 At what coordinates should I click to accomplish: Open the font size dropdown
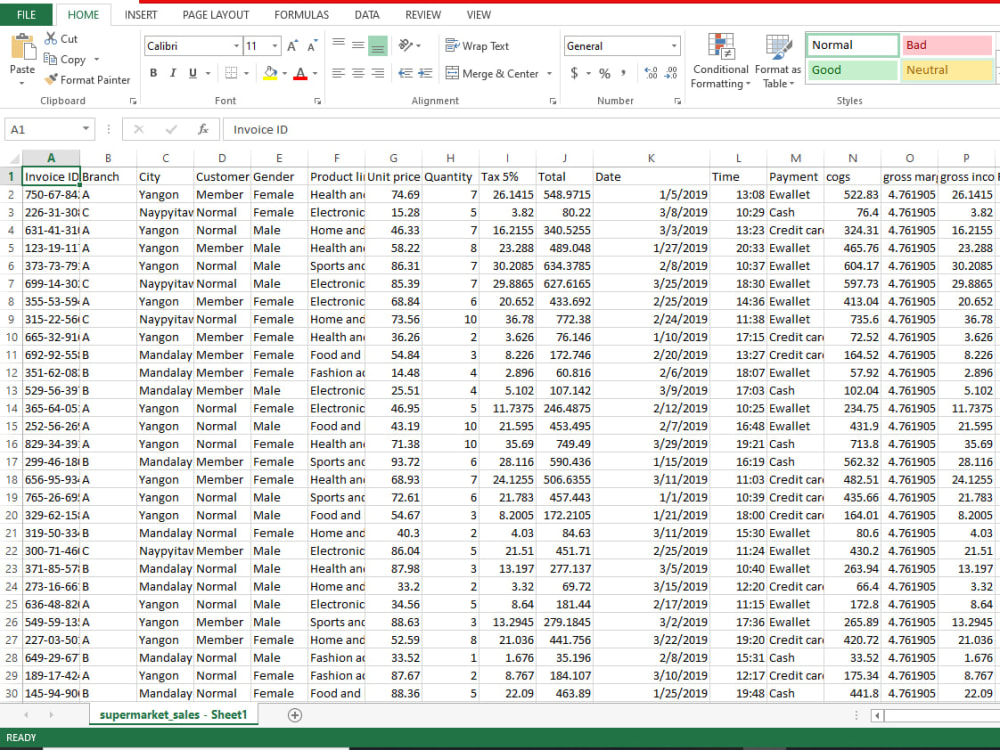272,45
